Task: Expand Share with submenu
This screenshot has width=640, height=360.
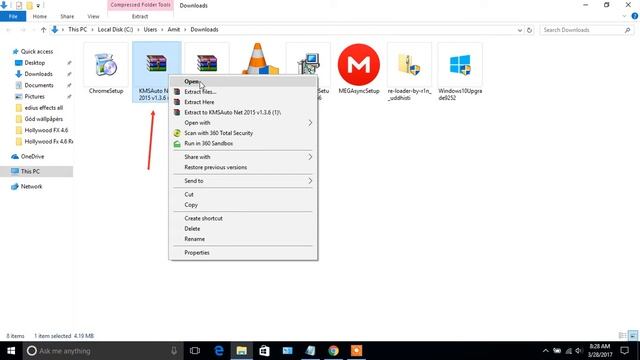Action: point(243,157)
